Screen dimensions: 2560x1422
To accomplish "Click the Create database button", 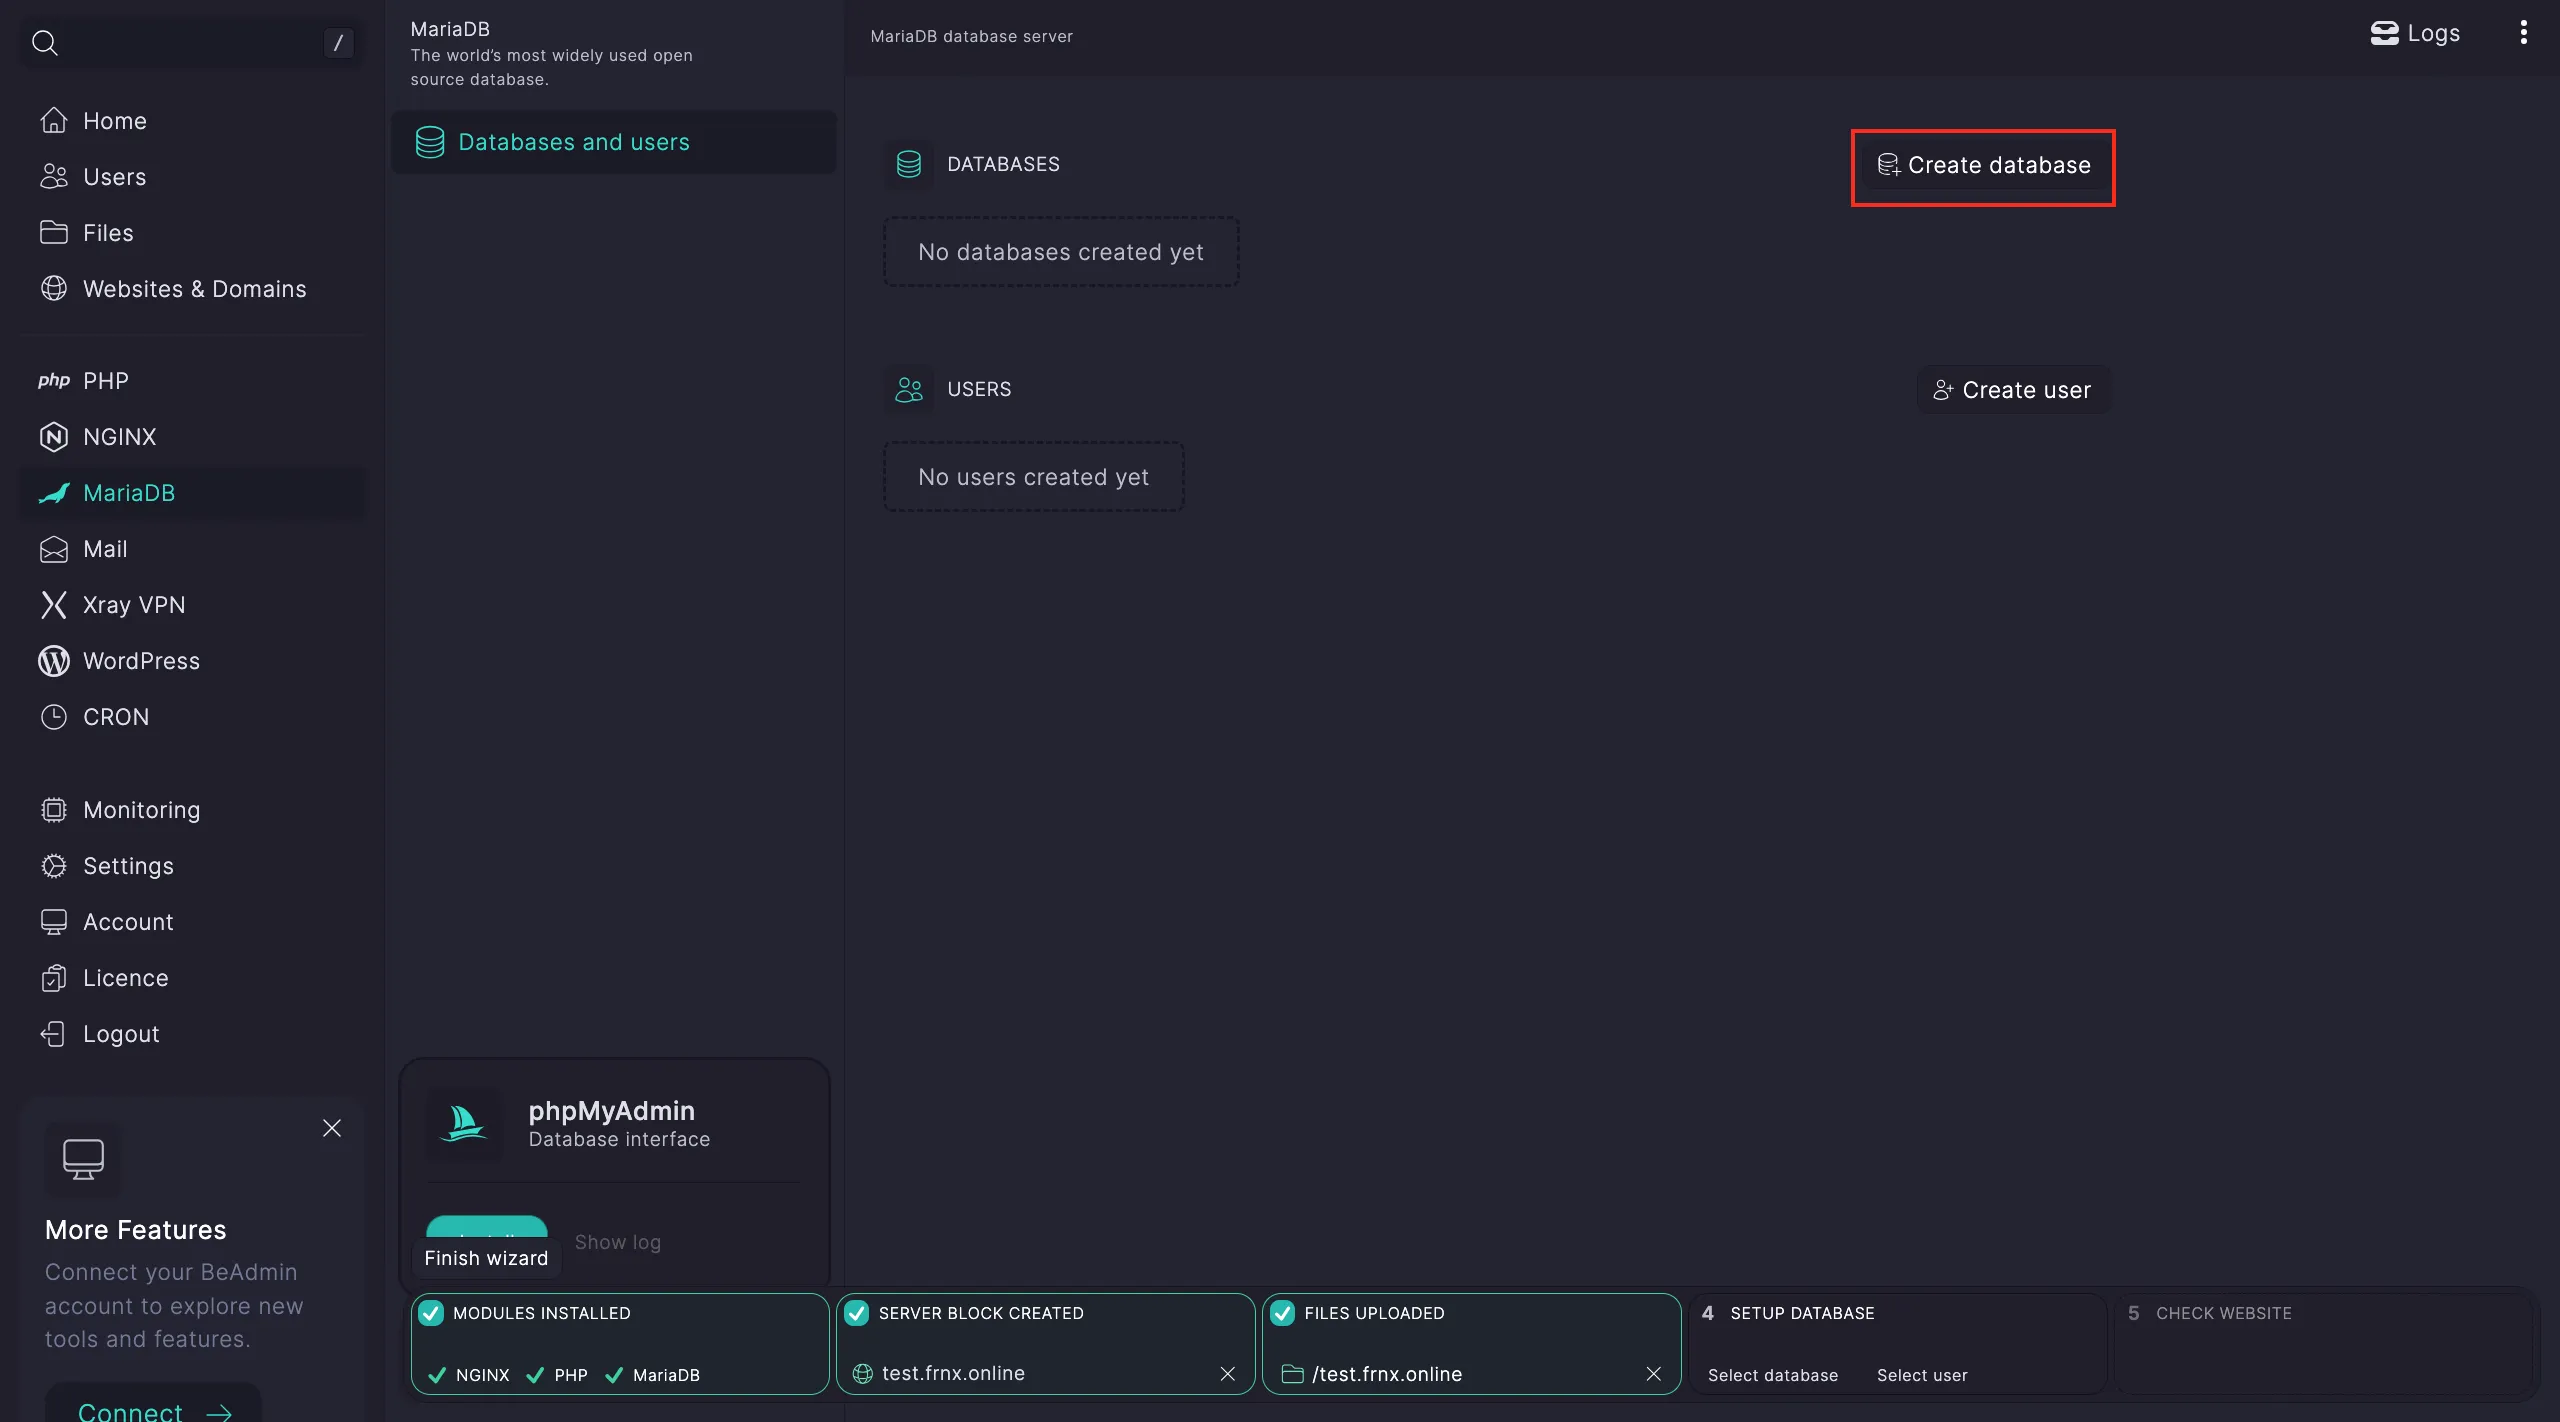I will 1983,165.
